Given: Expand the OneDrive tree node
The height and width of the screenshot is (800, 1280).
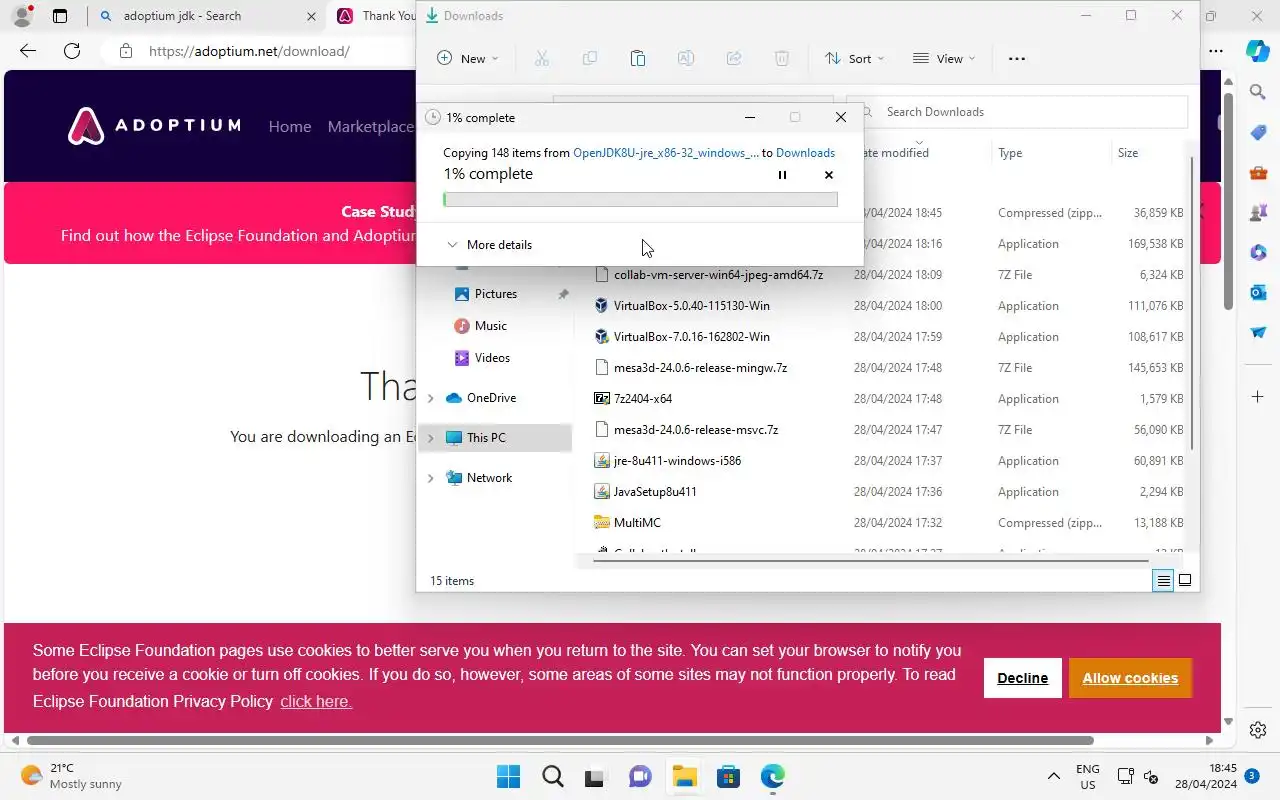Looking at the screenshot, I should tap(431, 398).
